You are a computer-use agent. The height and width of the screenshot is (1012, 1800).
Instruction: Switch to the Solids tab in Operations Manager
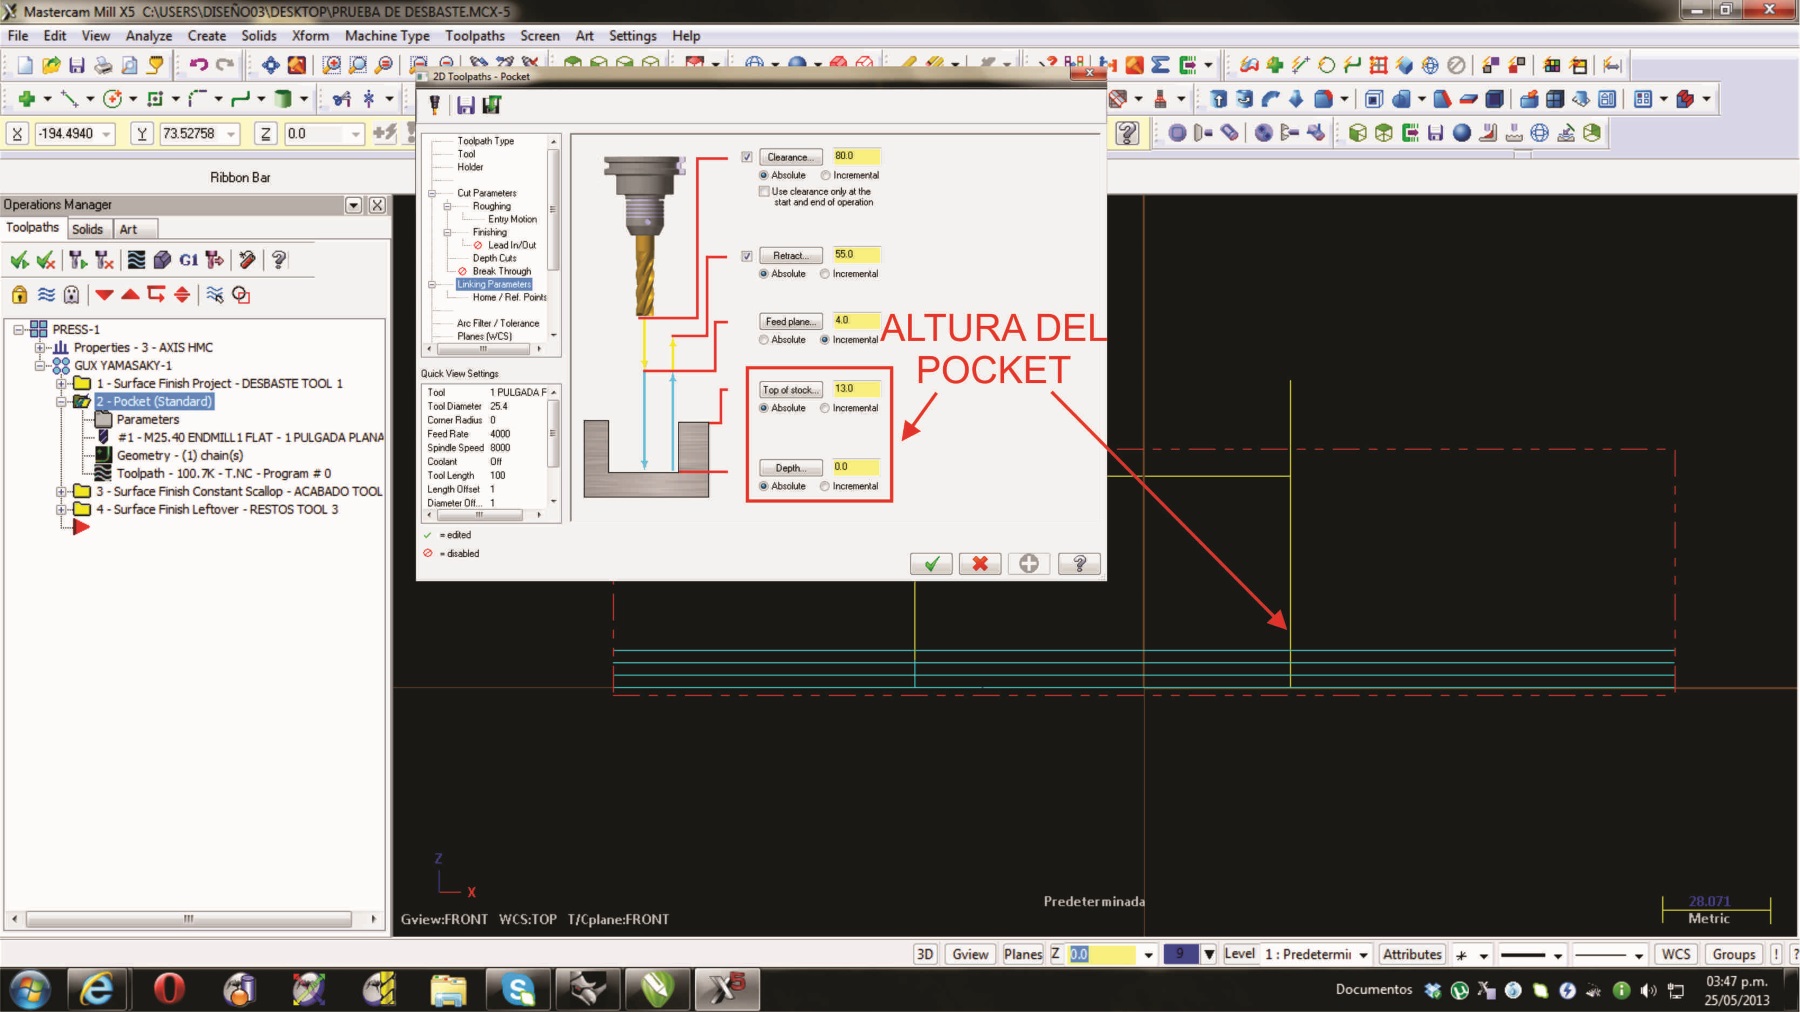(87, 229)
